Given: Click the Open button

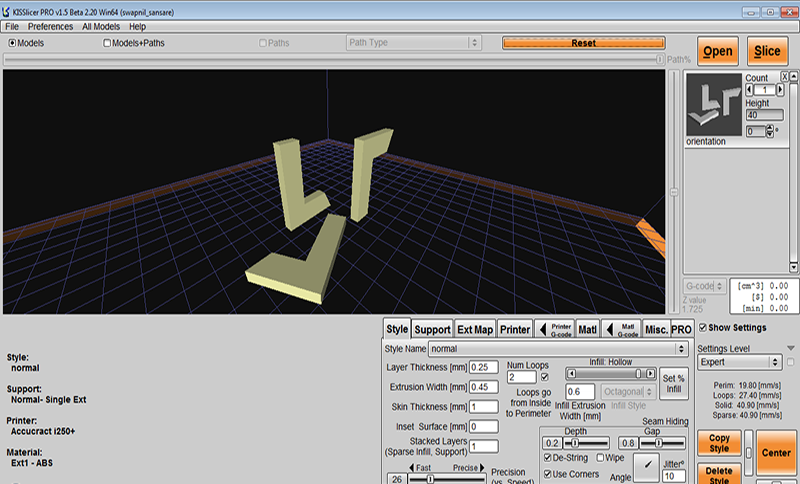Looking at the screenshot, I should point(718,51).
